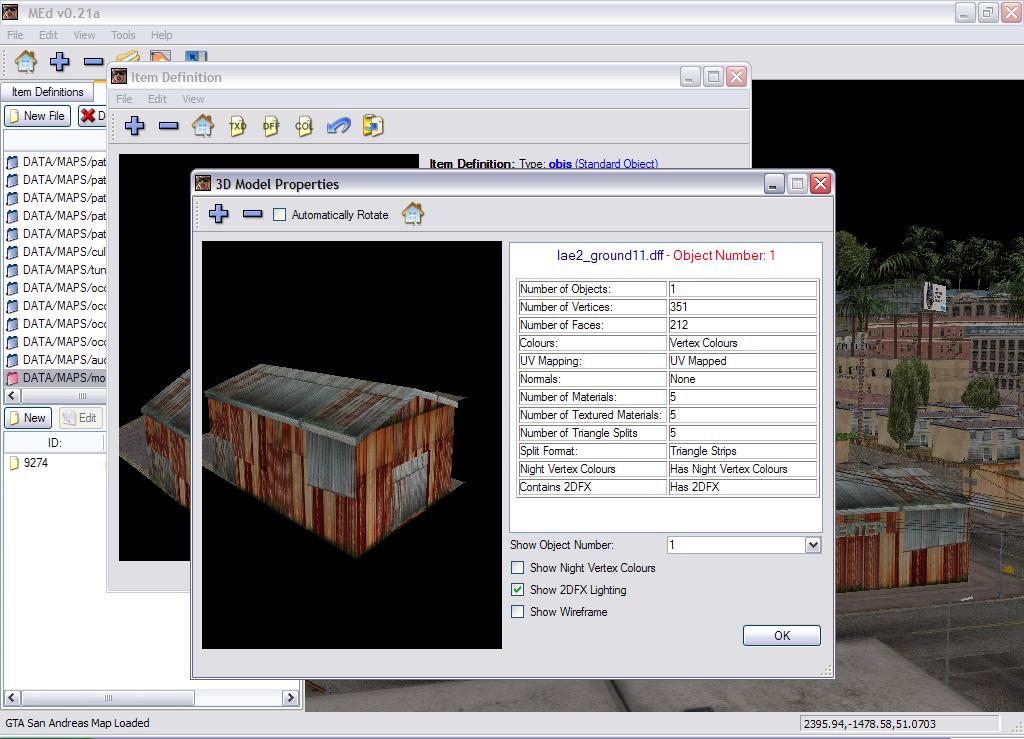Click the yellow item icon next to 9274
Screen dimensions: 1024x739
click(14, 463)
